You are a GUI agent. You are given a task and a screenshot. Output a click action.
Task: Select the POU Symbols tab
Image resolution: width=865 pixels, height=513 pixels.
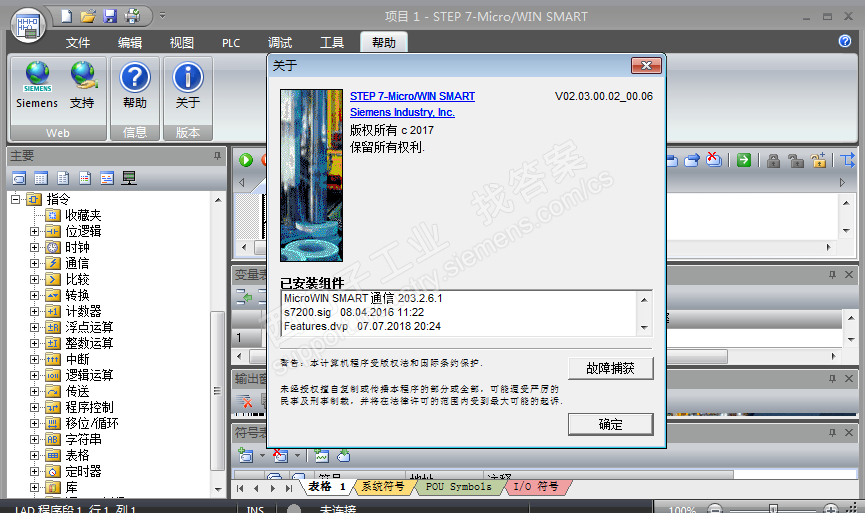458,487
